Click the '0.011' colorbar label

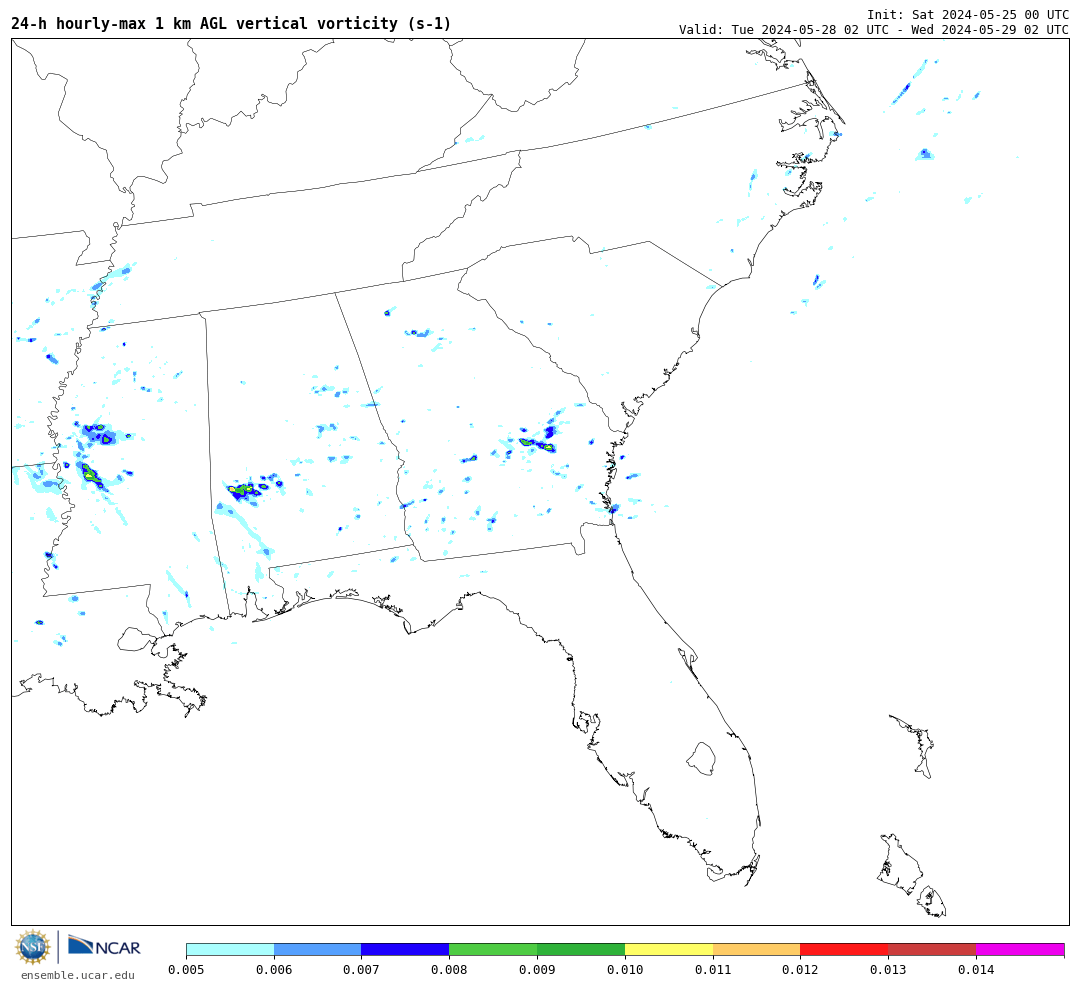pos(713,969)
